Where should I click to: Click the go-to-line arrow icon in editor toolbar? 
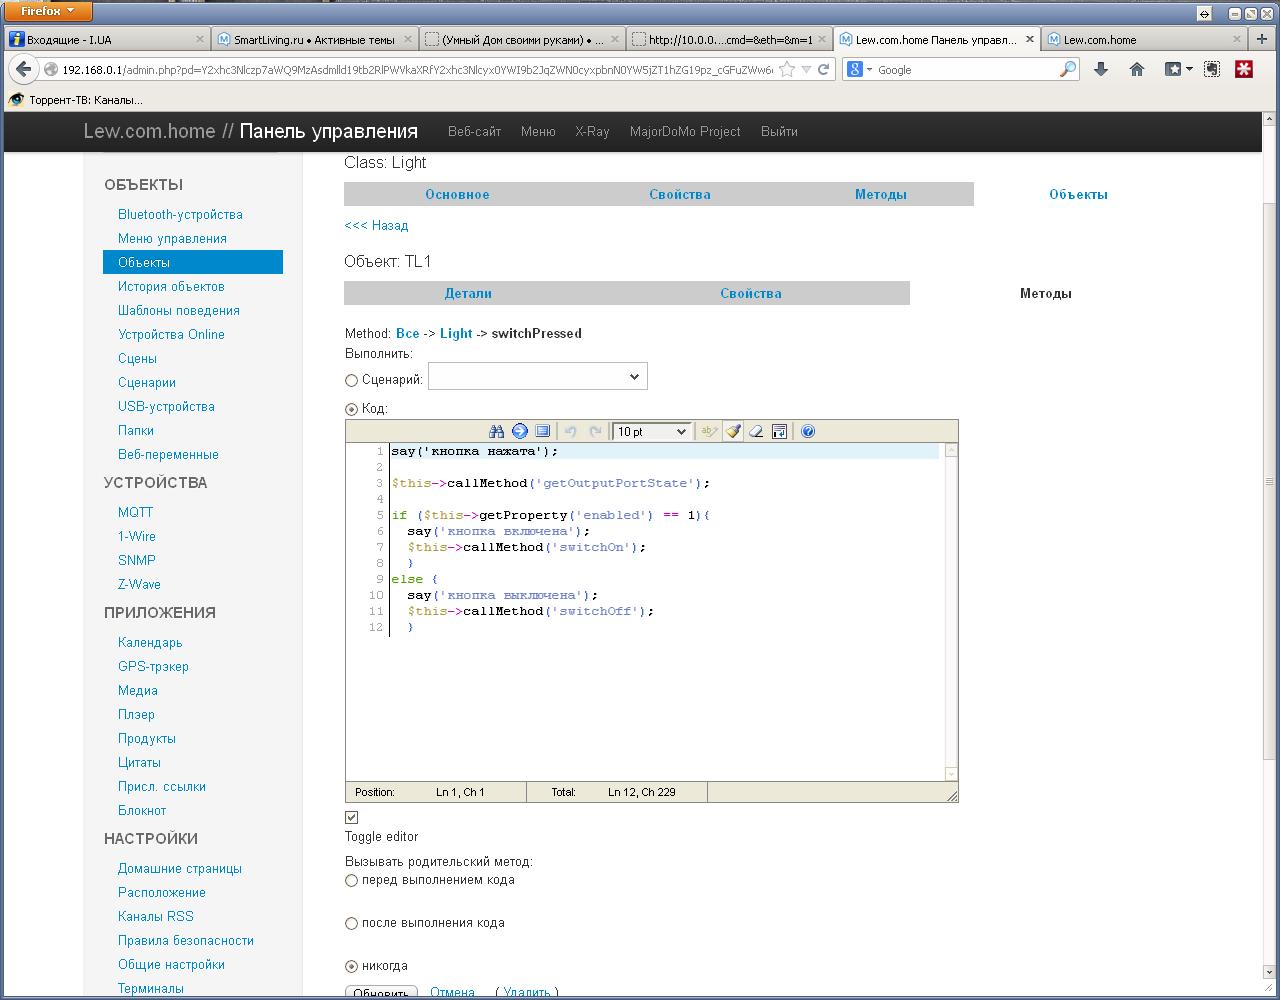click(x=520, y=431)
